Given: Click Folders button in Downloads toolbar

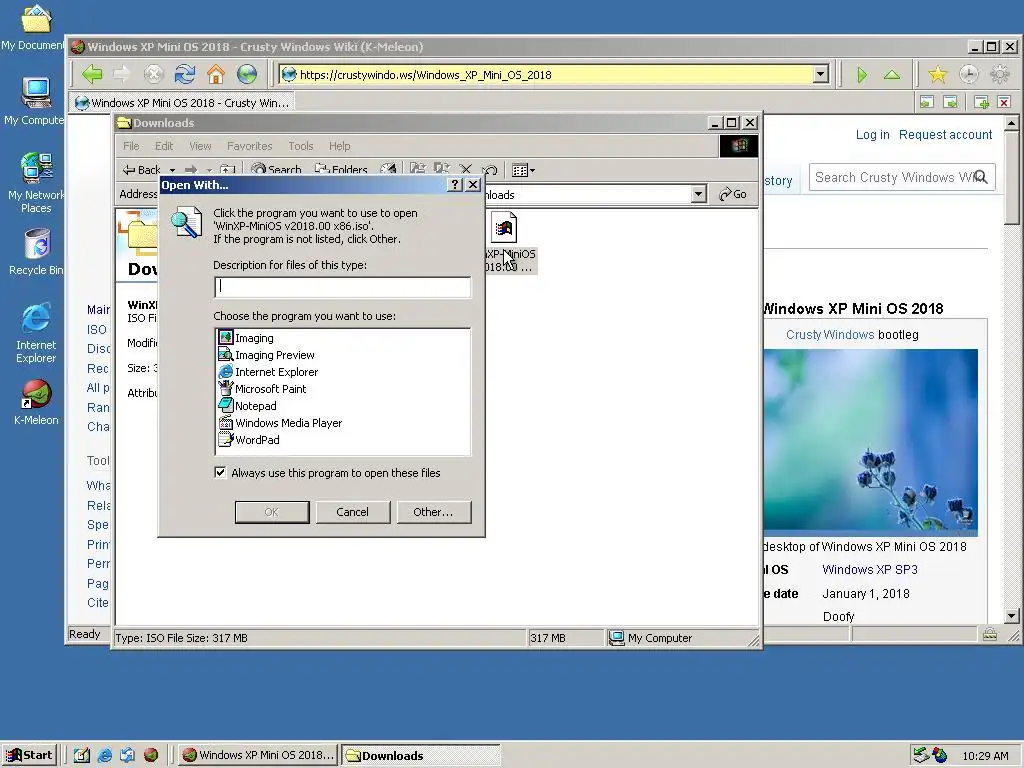Looking at the screenshot, I should pos(341,170).
